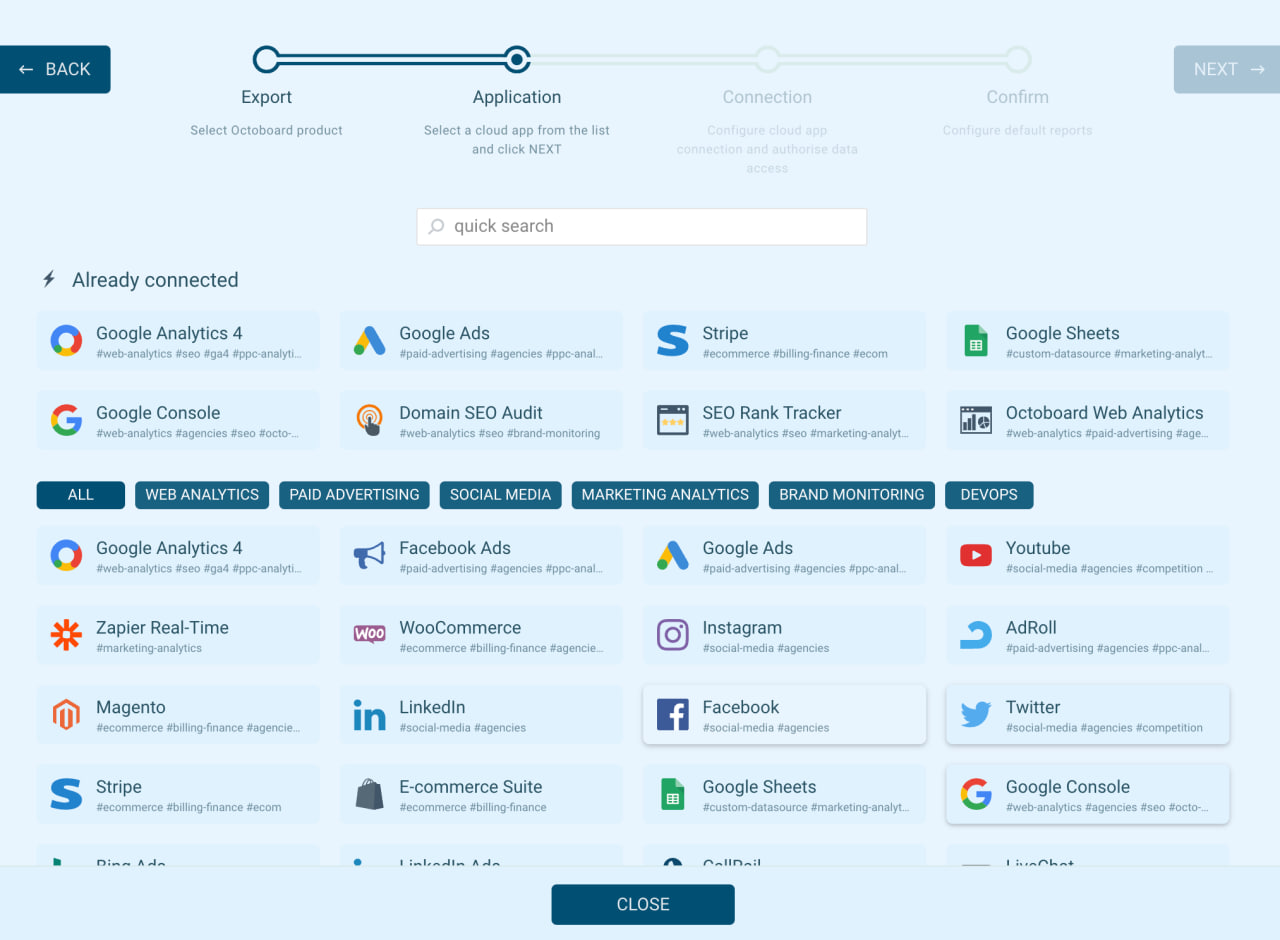Click the Facebook card's #social-media #agencies tags

[766, 728]
